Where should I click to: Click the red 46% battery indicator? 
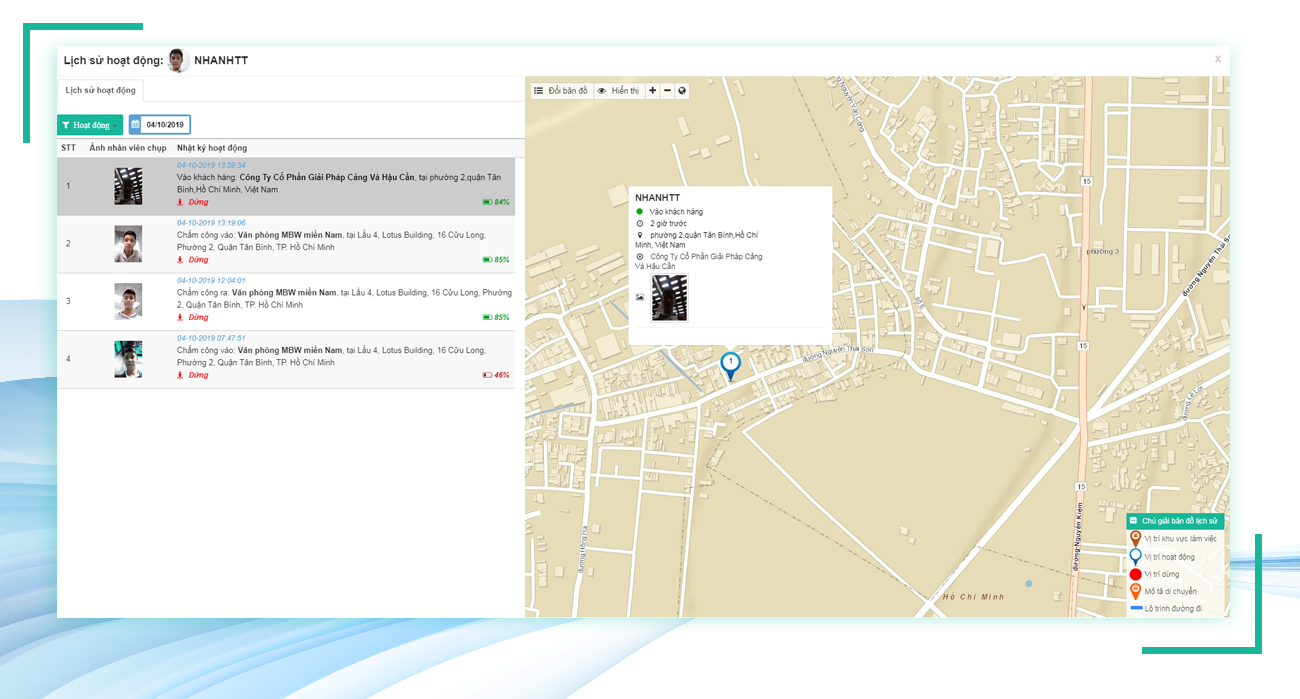click(496, 375)
